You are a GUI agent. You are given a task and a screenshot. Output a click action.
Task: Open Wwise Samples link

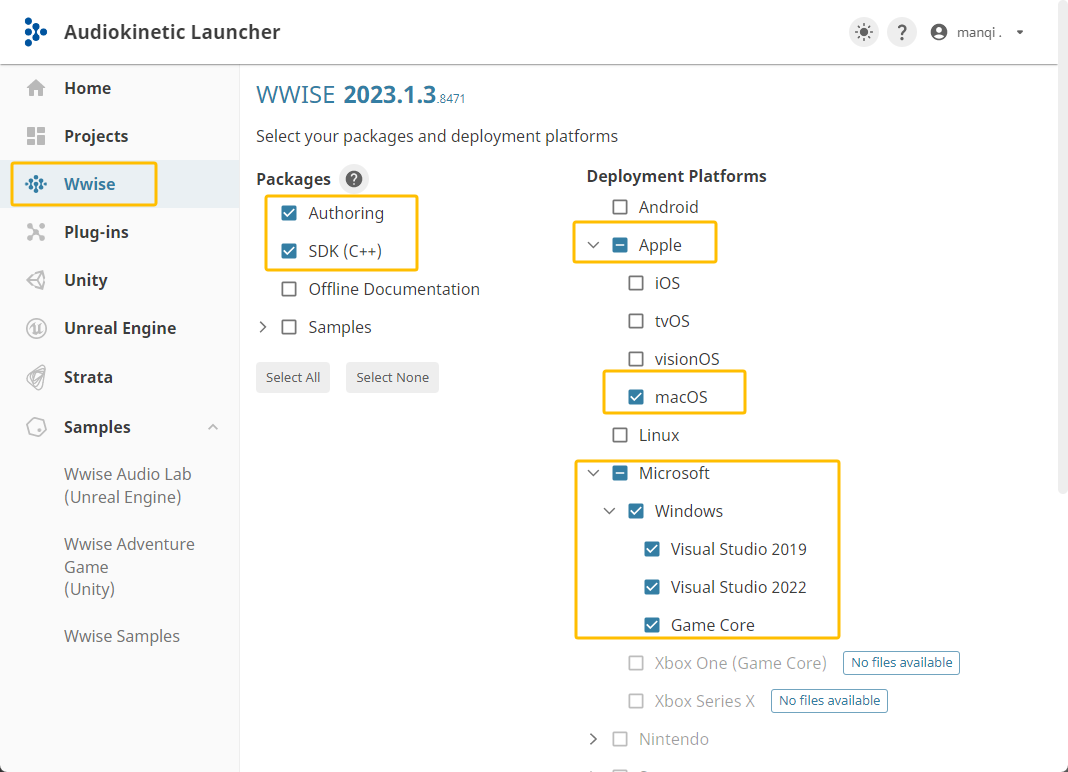coord(122,636)
